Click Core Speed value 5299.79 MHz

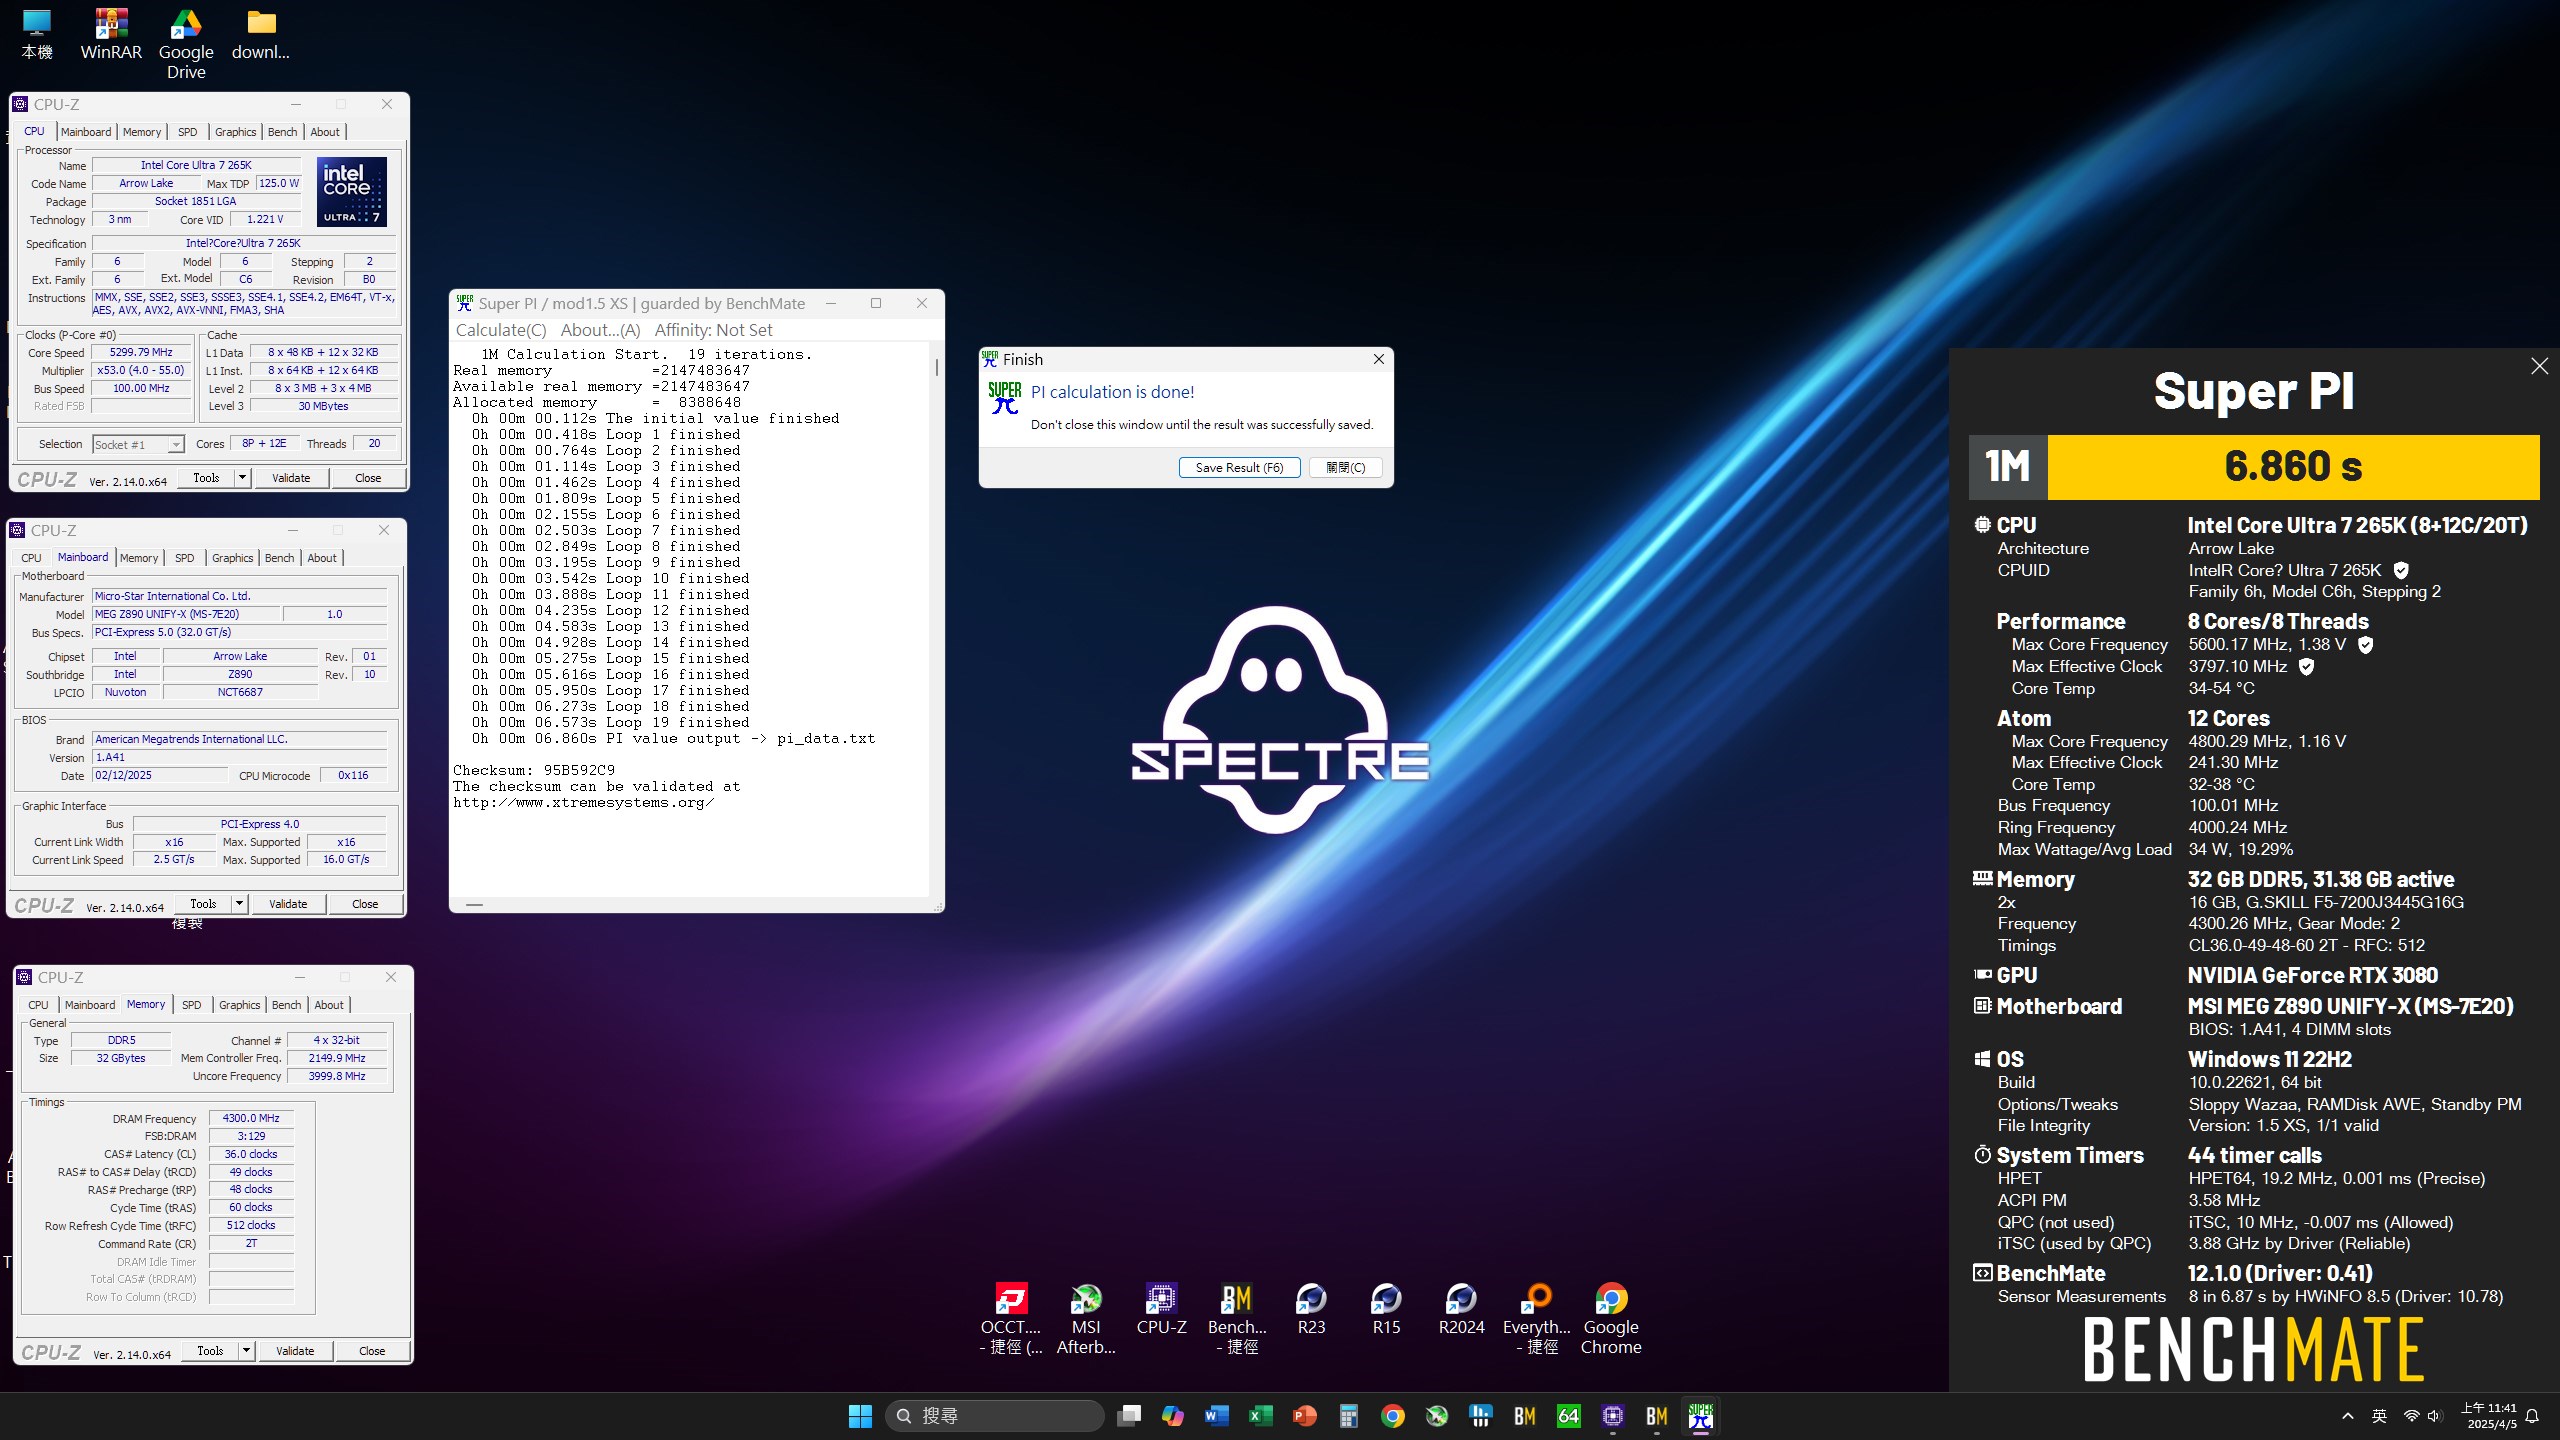pos(141,352)
